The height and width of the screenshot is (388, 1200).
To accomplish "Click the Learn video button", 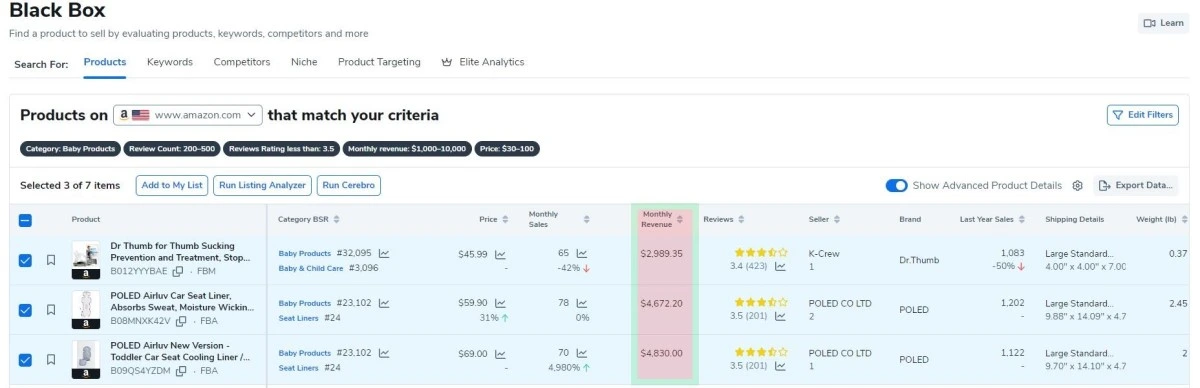I will point(1163,23).
